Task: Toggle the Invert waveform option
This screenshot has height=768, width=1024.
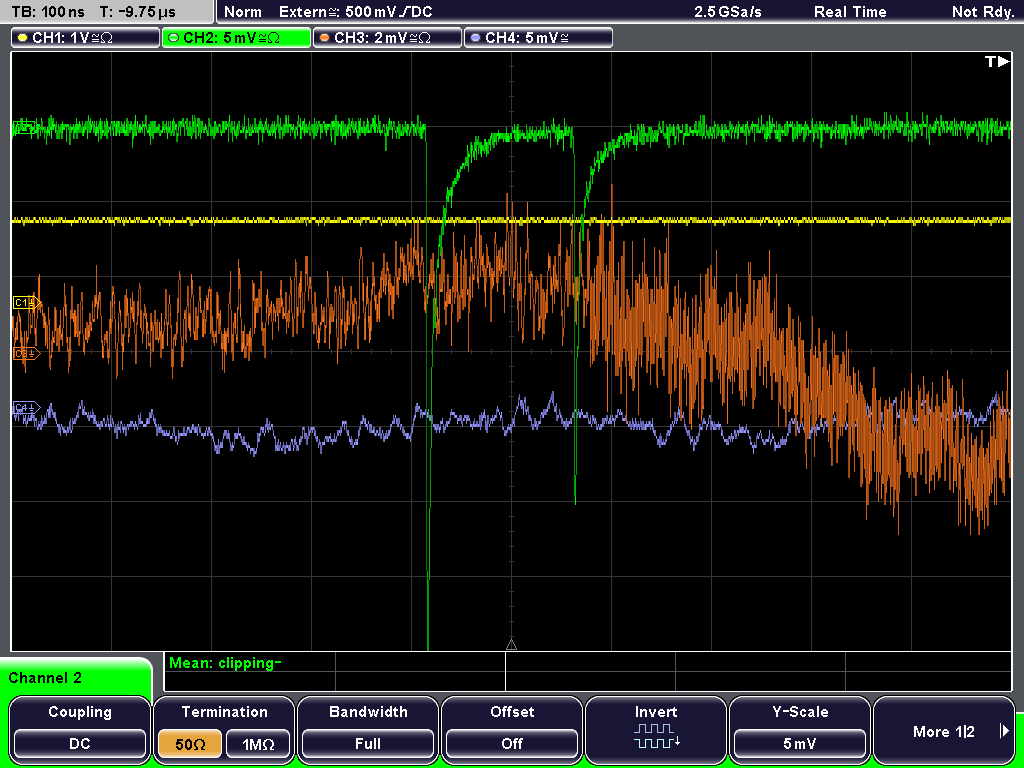Action: [656, 729]
